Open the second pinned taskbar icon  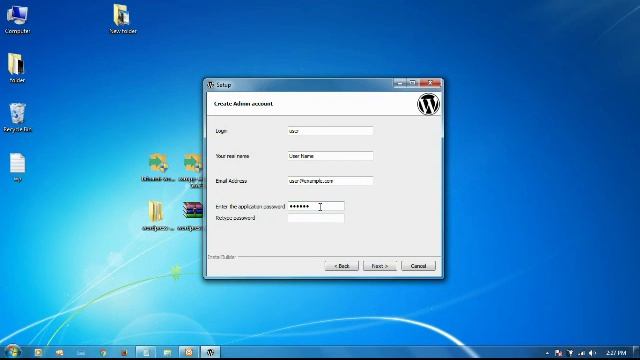click(x=60, y=352)
